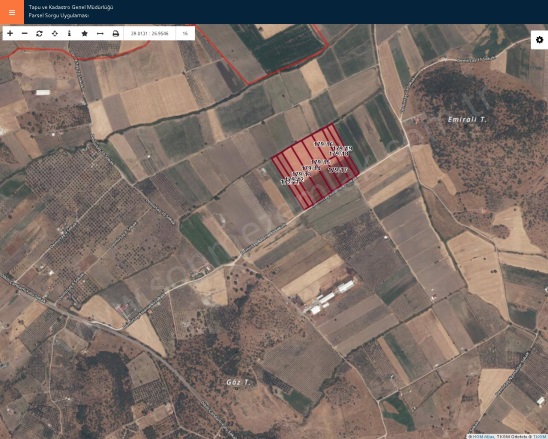Click Tapu ve Kadastro Genel Müdürlüğü header
548x439 pixels.
tap(71, 7)
